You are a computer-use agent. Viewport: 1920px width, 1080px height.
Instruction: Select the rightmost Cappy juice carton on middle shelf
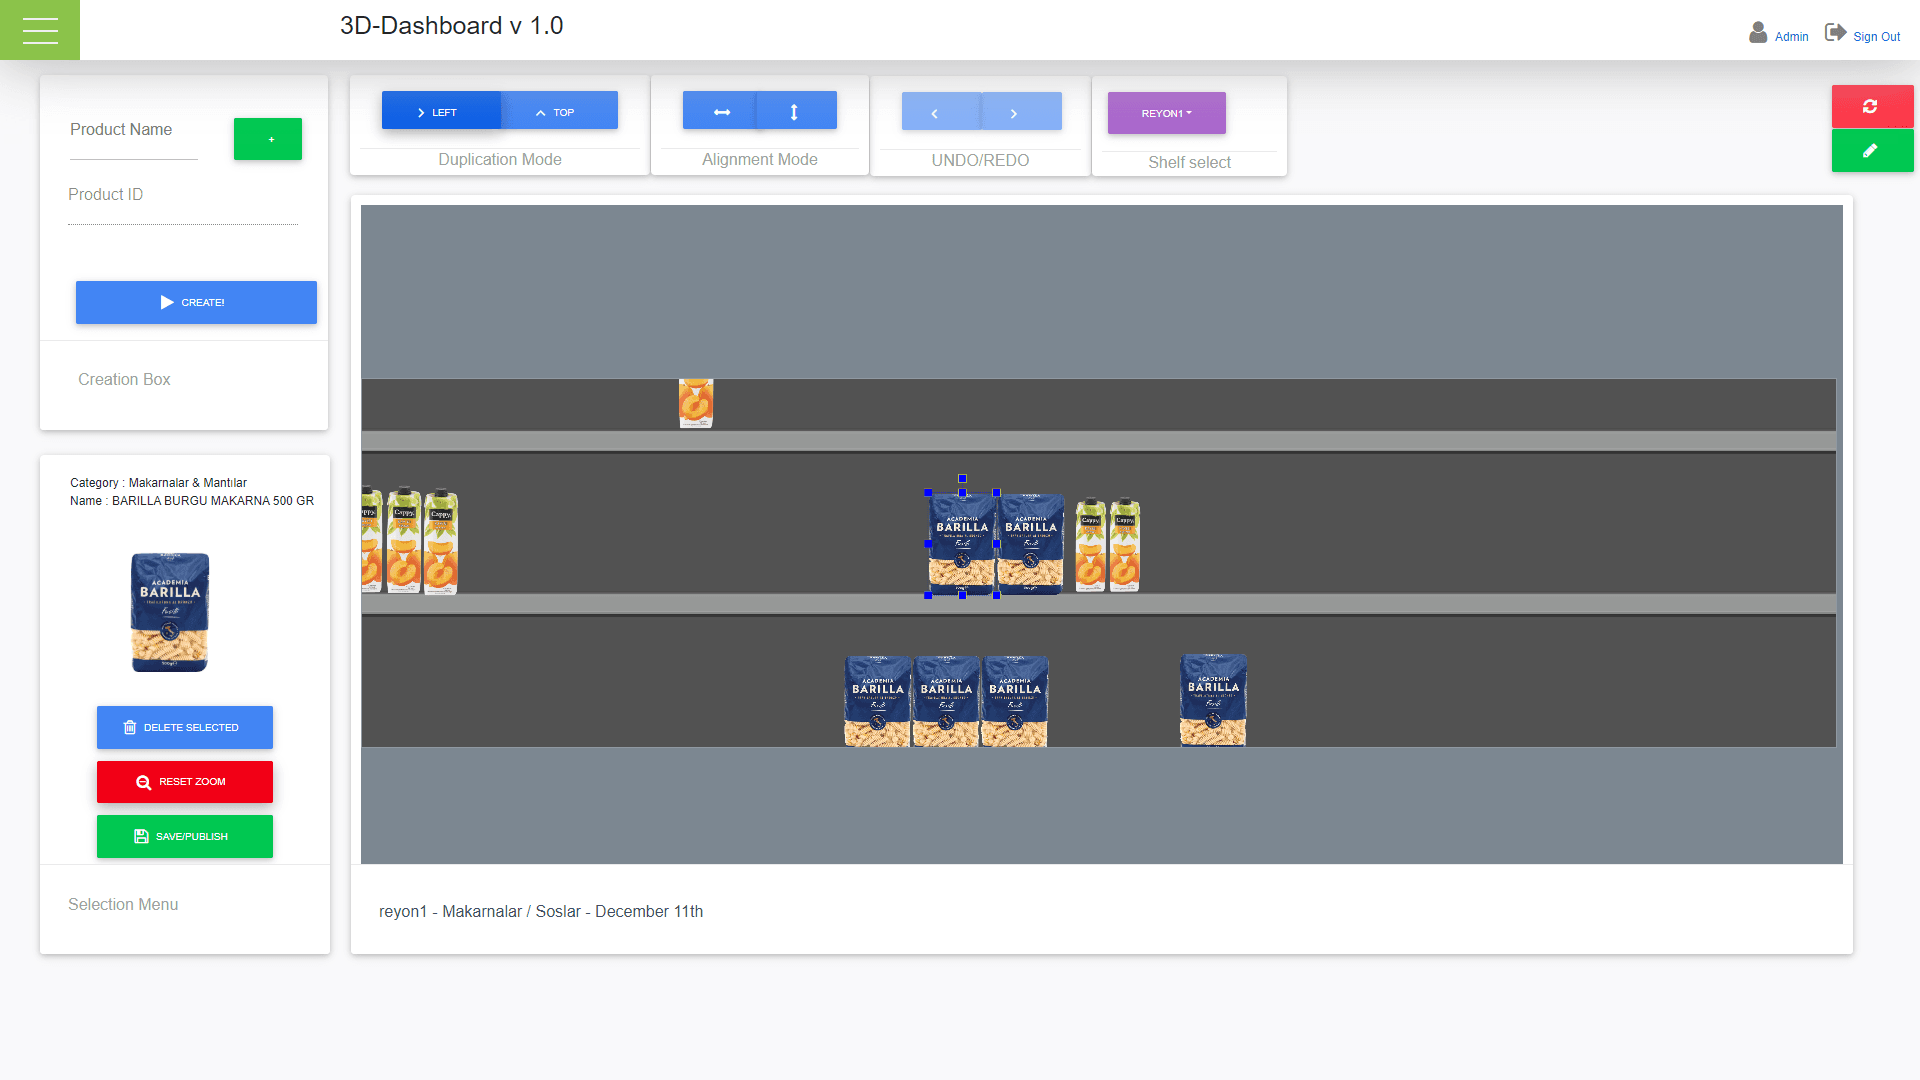tap(1125, 545)
